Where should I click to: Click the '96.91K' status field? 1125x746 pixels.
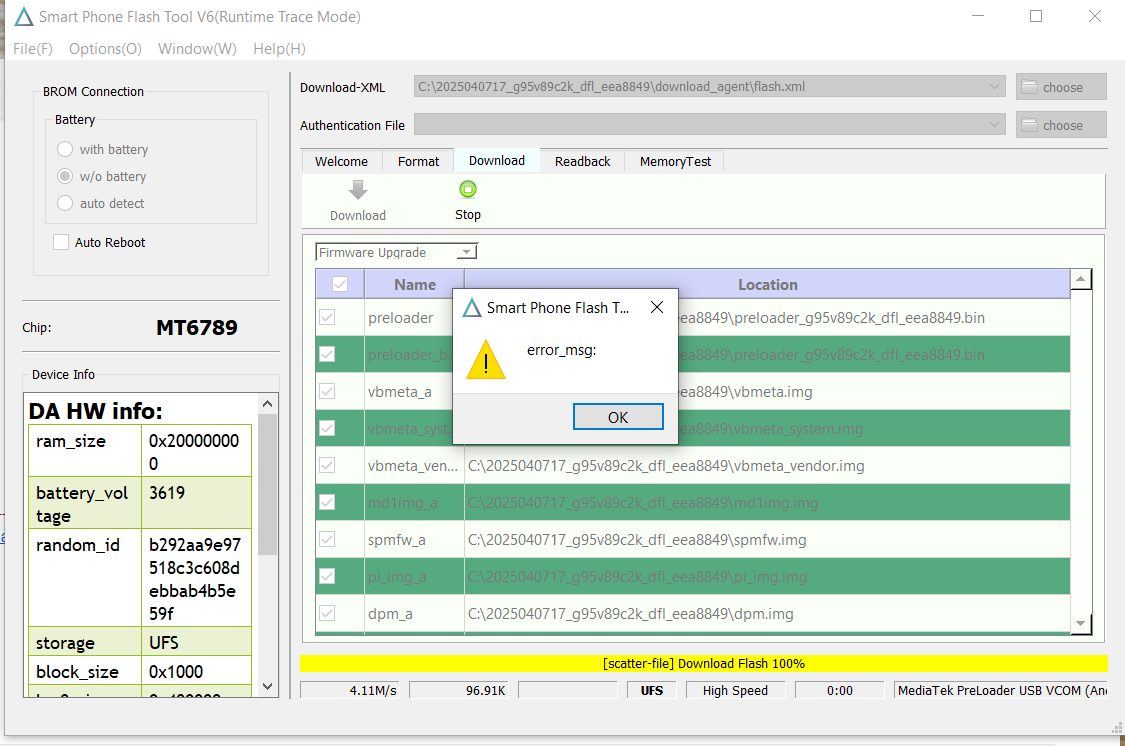[458, 690]
